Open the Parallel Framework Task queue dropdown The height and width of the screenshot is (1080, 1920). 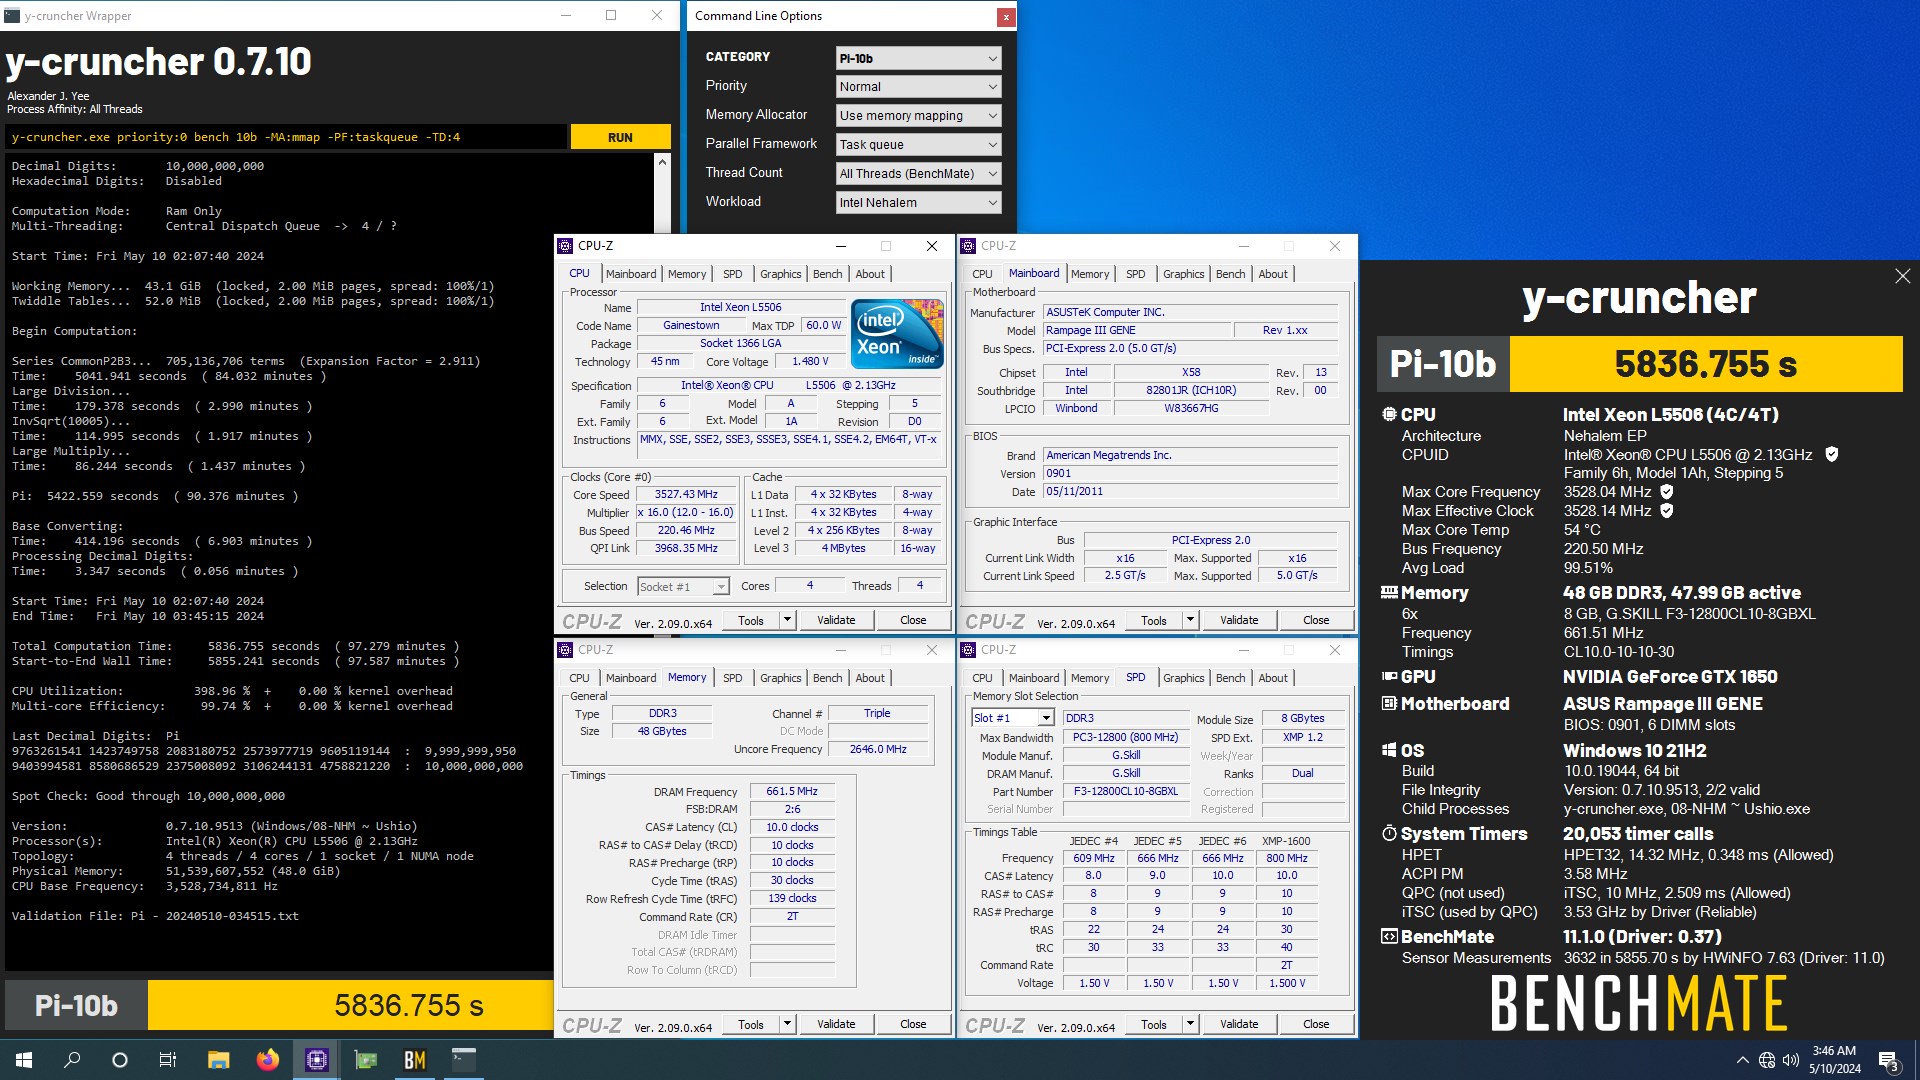point(918,144)
